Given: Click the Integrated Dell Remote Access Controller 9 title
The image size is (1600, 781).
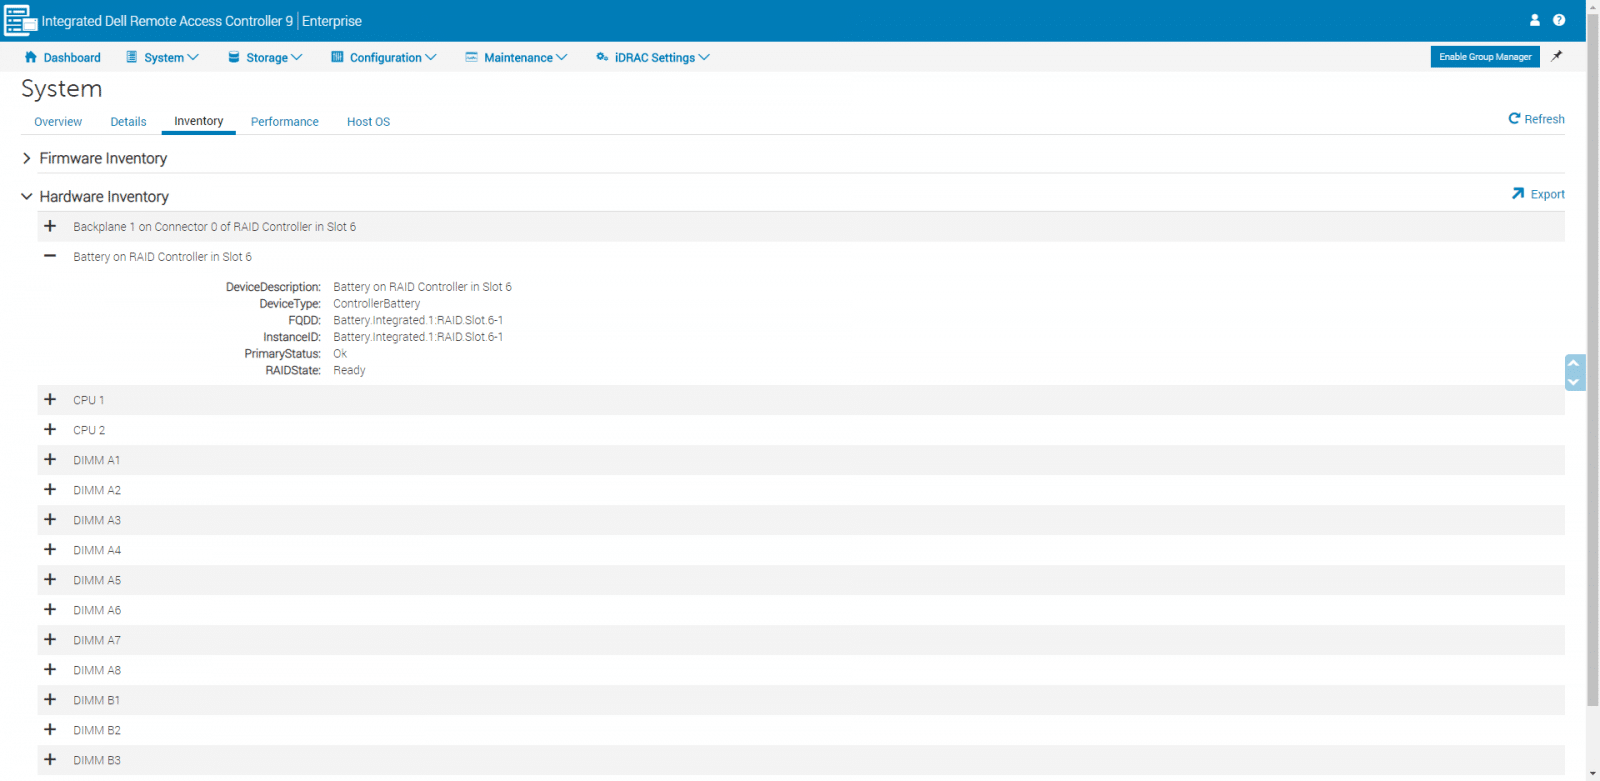Looking at the screenshot, I should [167, 21].
